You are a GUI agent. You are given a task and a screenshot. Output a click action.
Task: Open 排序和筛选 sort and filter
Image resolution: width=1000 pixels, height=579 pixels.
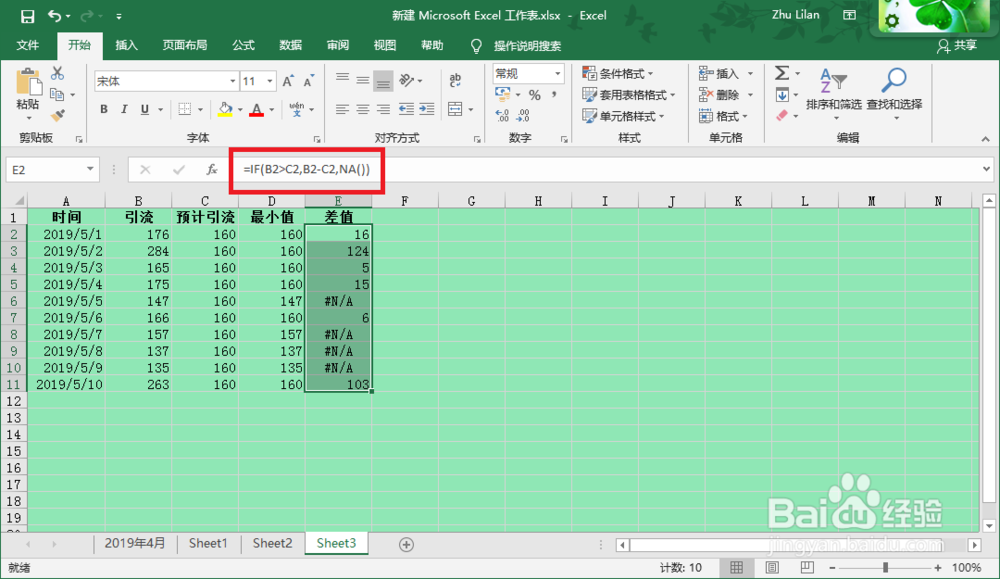tap(834, 93)
